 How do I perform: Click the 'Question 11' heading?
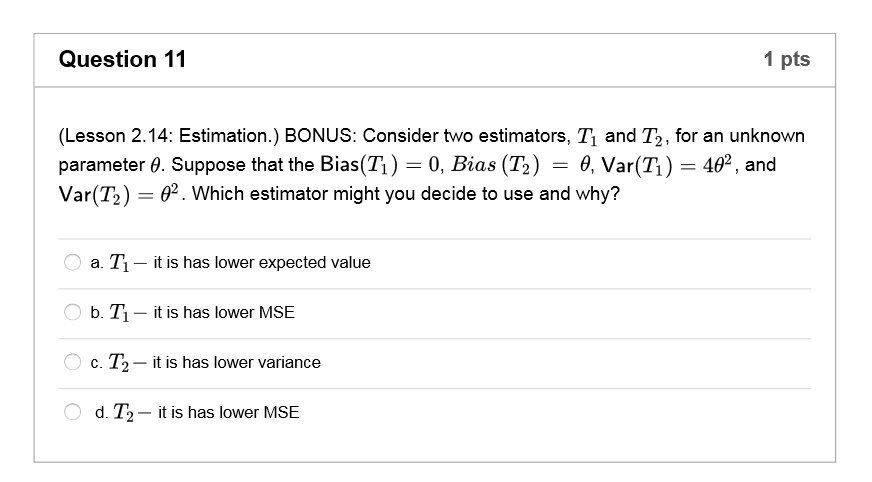click(x=122, y=59)
